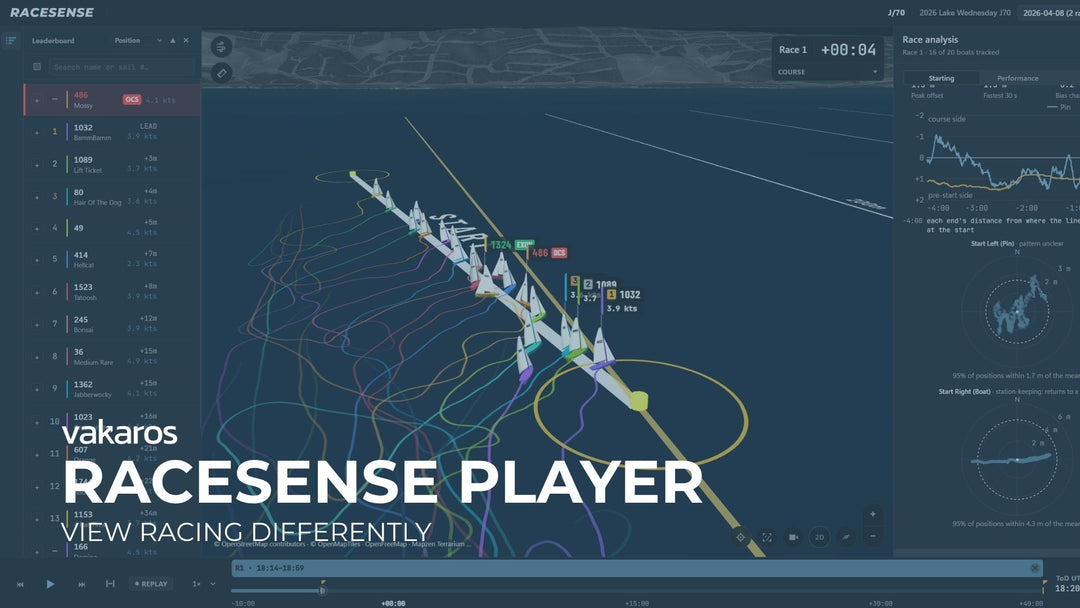Open map layer settings sliders icon
The image size is (1080, 608).
pos(221,47)
